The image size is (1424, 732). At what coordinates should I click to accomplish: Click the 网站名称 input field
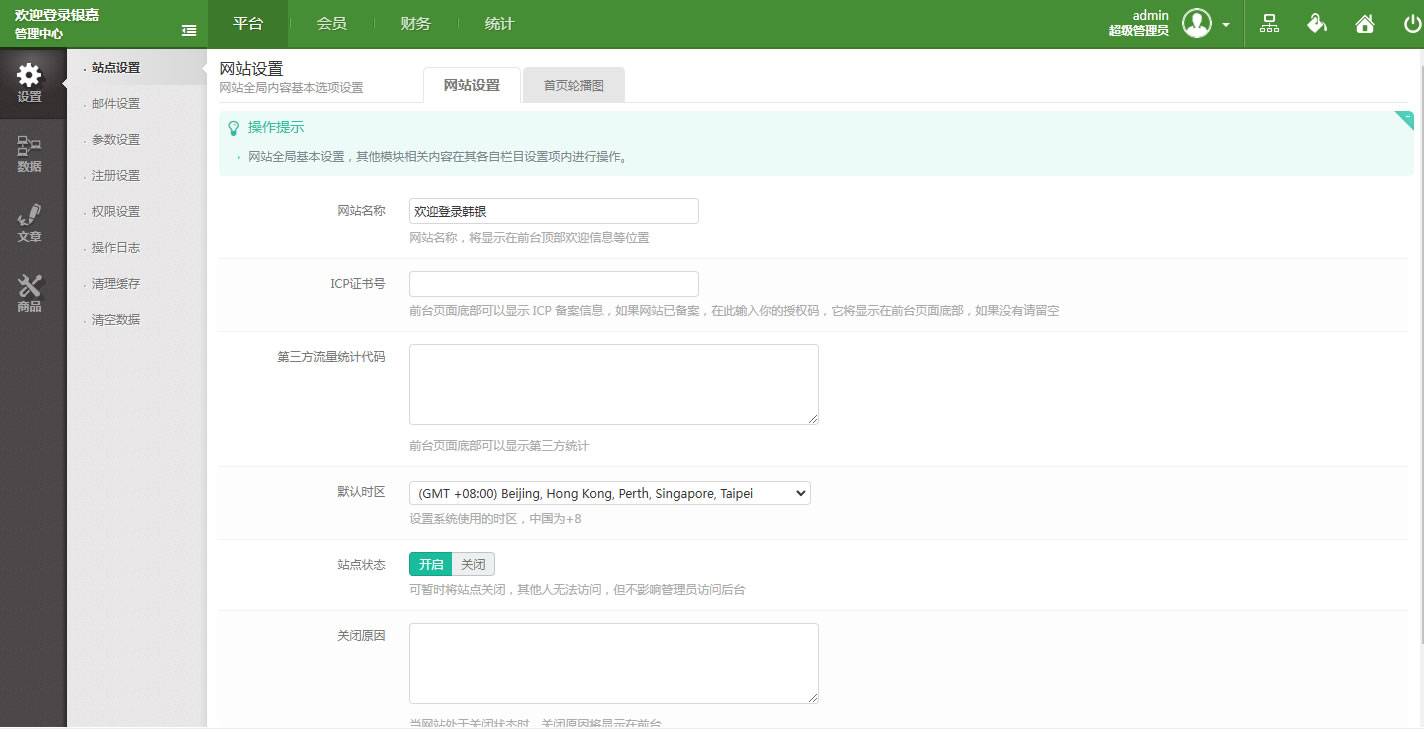pyautogui.click(x=553, y=211)
